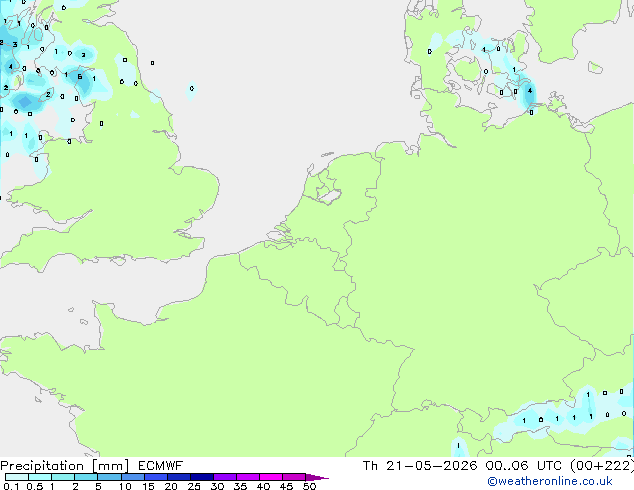This screenshot has width=634, height=490.
Task: Click the "00..06 UTC" time label
Action: [x=524, y=466]
